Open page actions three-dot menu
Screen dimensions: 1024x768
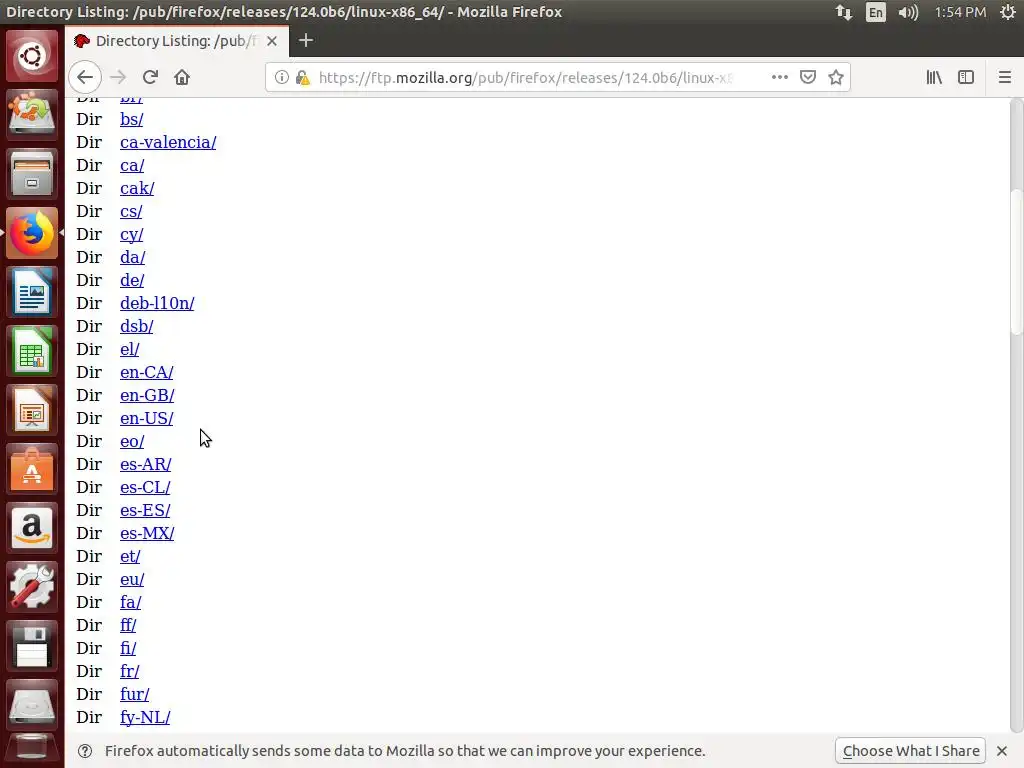click(x=780, y=77)
